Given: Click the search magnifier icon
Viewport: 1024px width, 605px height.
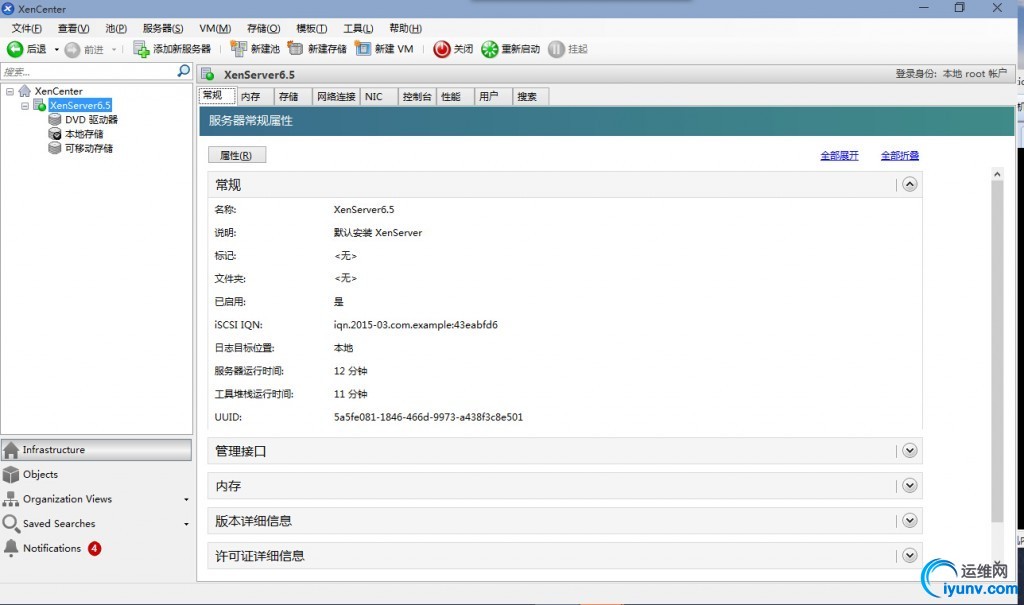Looking at the screenshot, I should pyautogui.click(x=184, y=71).
